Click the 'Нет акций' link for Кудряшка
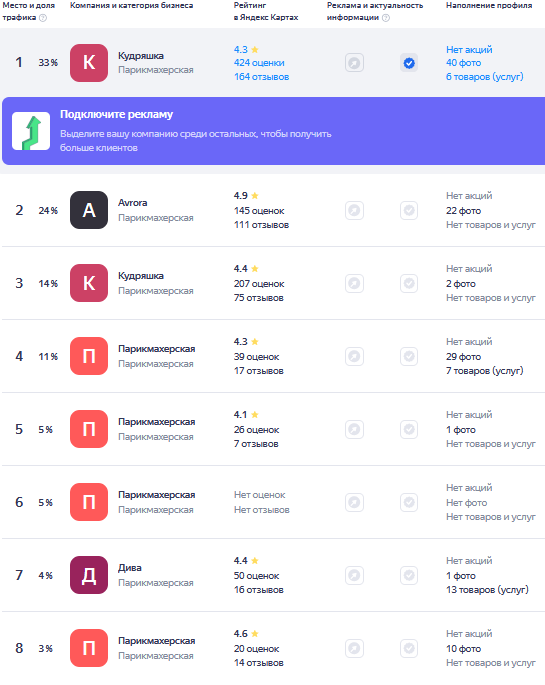This screenshot has width=545, height=685. (x=469, y=49)
